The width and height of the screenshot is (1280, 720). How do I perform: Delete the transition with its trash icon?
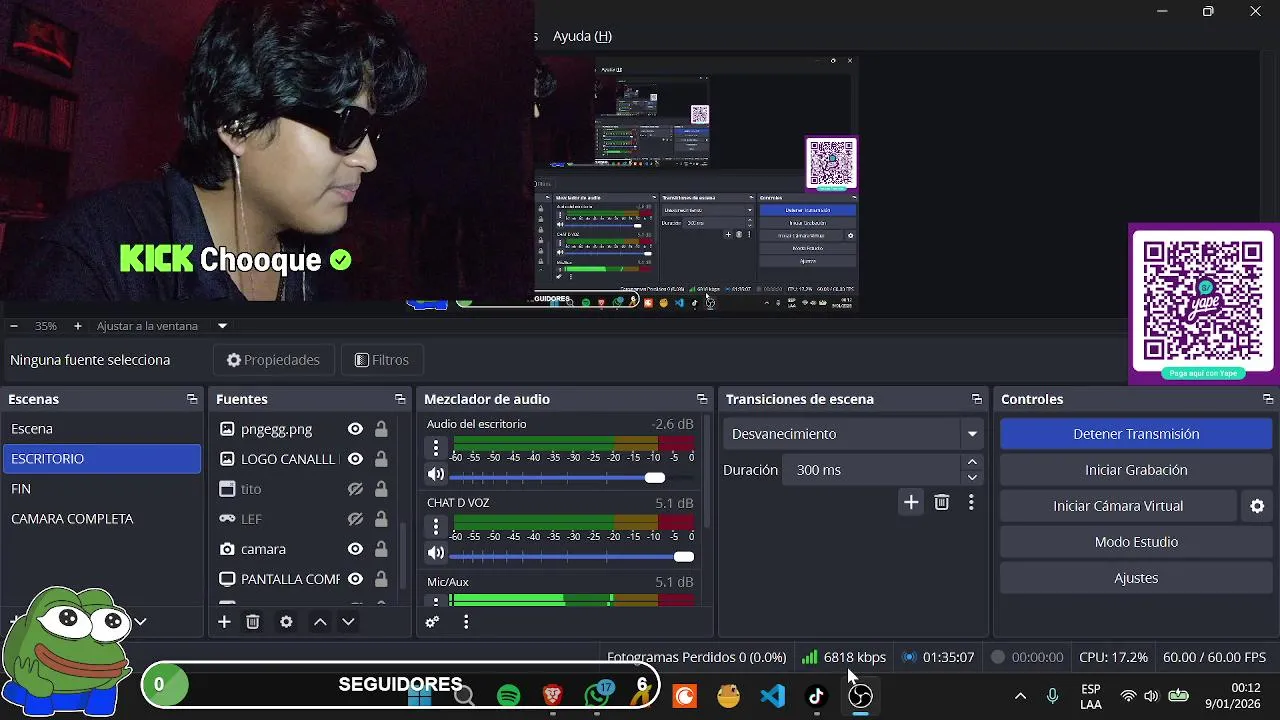pos(941,502)
